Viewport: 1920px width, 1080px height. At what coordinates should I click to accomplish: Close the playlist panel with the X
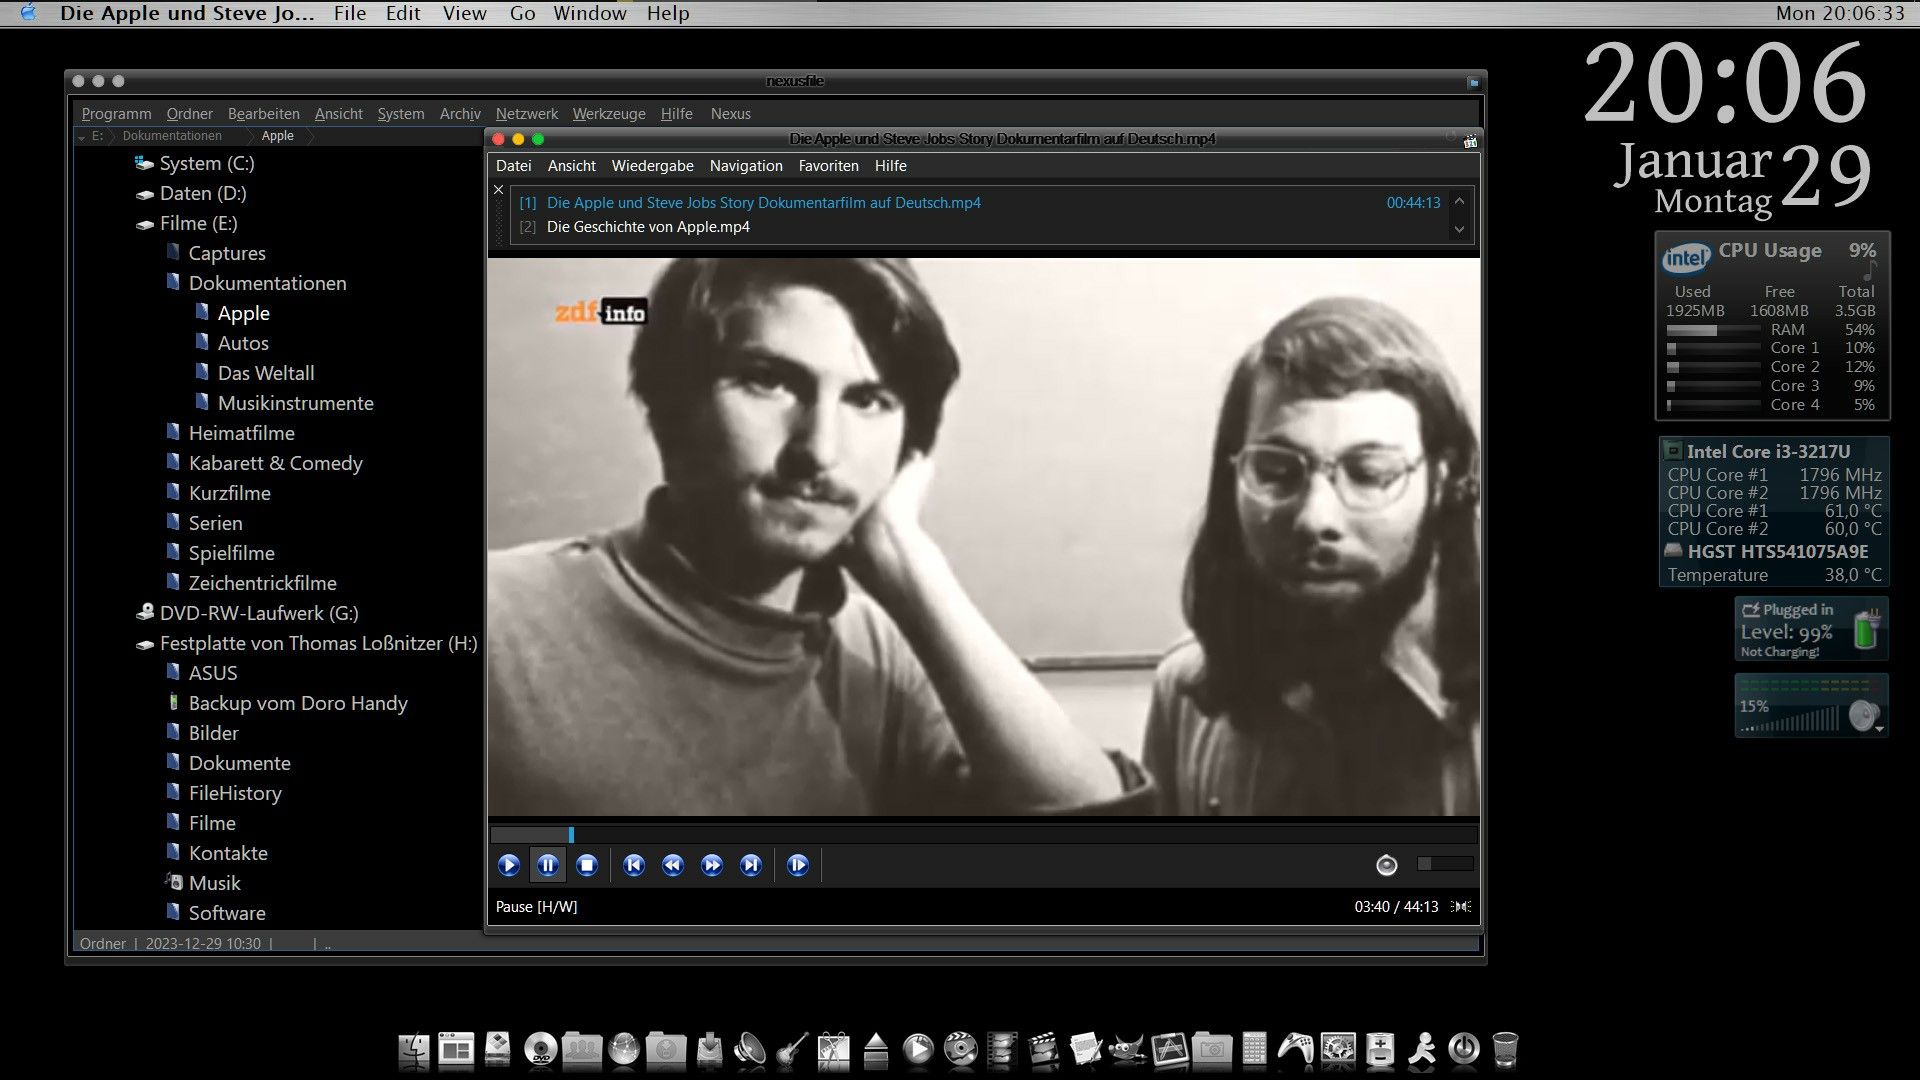pos(499,190)
